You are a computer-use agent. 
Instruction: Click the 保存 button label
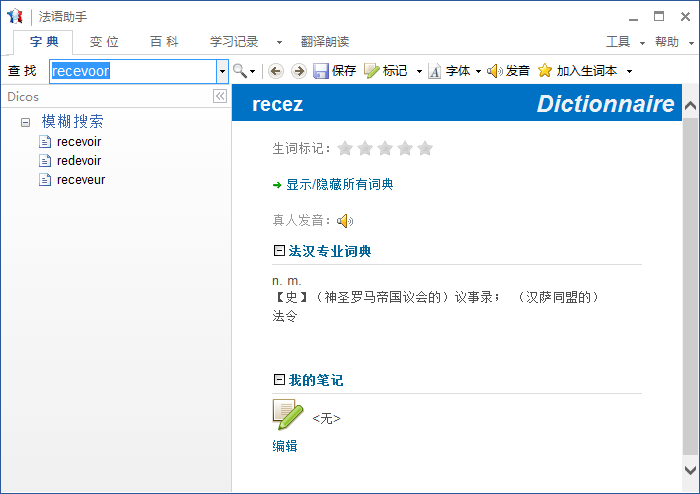coord(344,71)
